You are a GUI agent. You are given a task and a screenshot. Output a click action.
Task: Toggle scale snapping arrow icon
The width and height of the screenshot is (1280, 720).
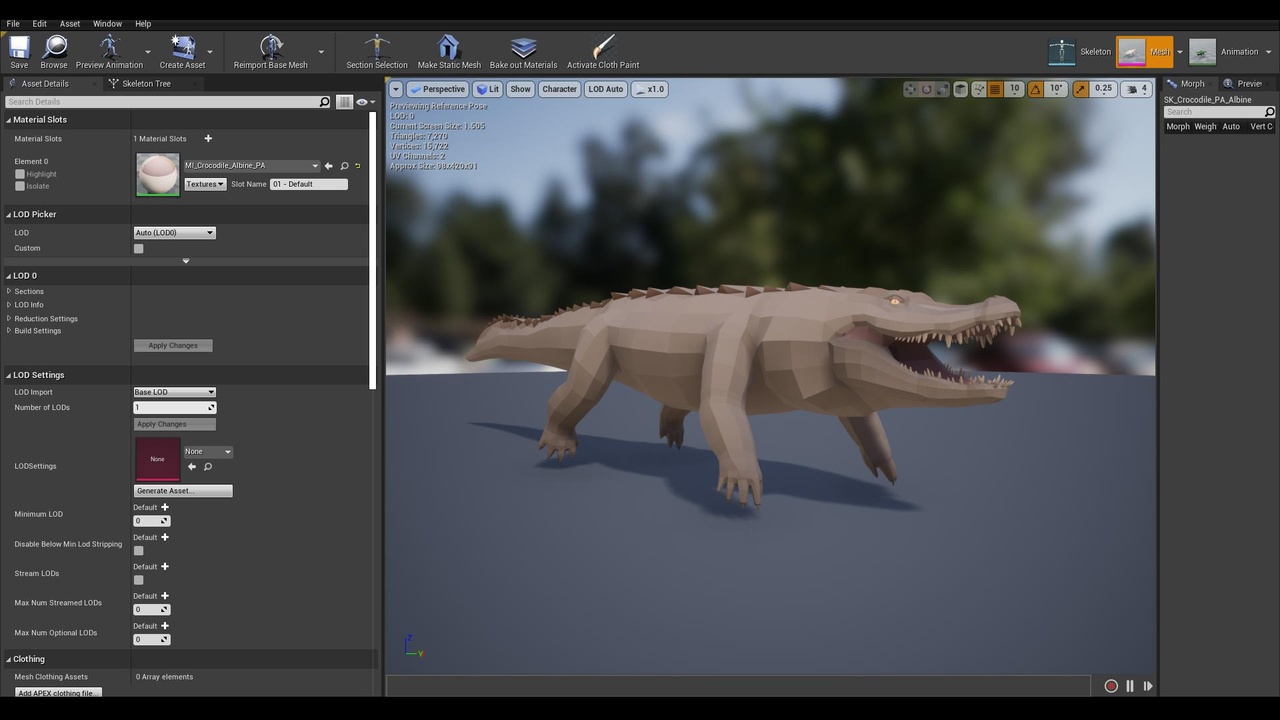point(1080,89)
